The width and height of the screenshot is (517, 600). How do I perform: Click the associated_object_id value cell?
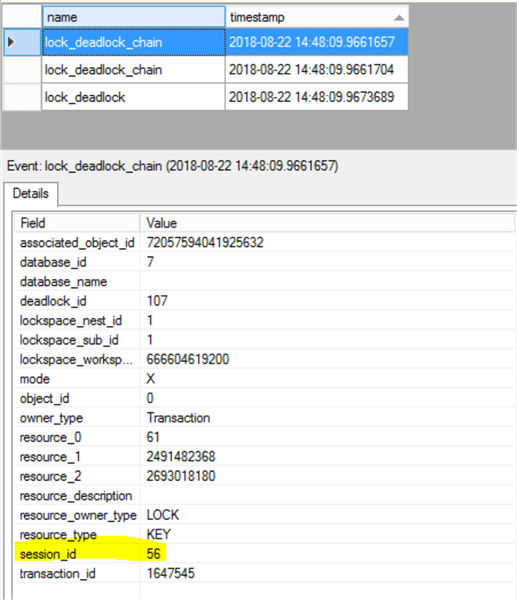(328, 242)
